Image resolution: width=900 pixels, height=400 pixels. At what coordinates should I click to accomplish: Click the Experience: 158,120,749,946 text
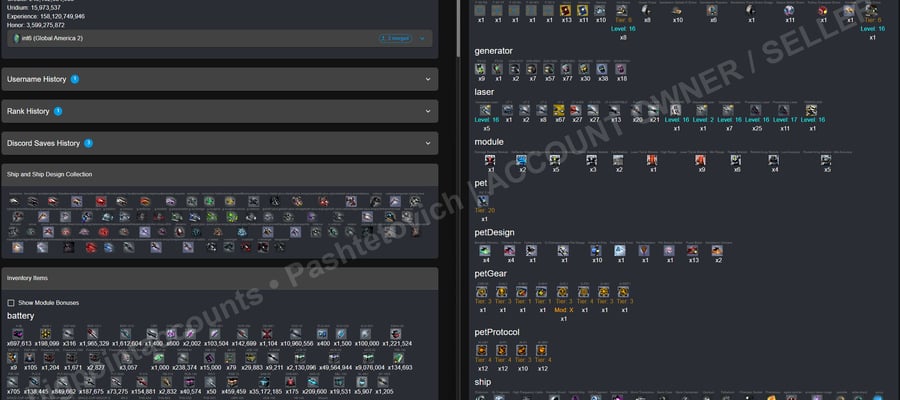46,17
